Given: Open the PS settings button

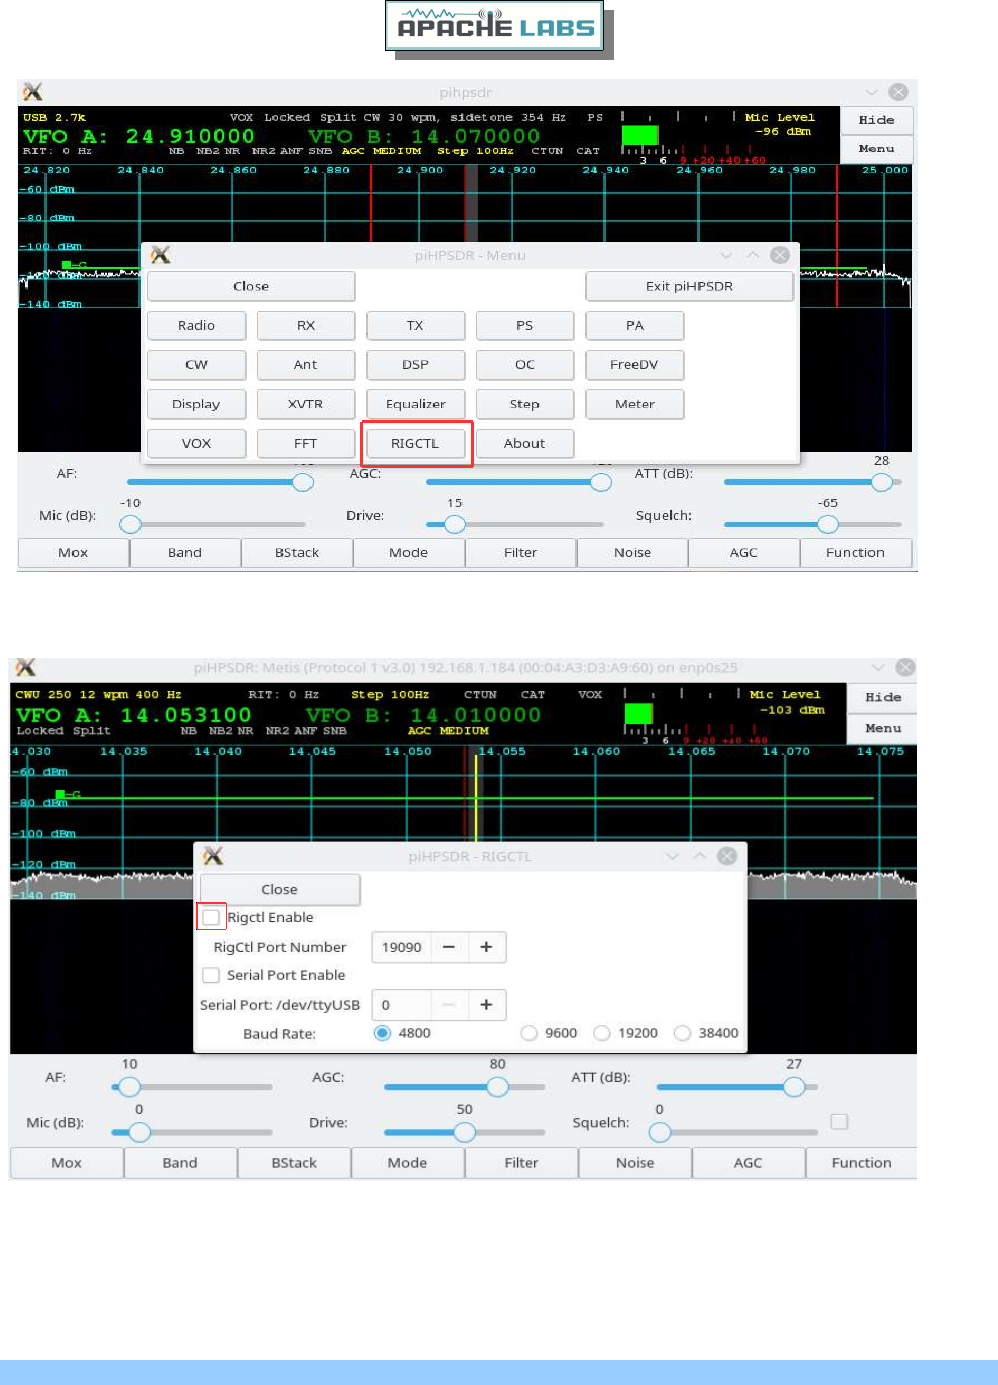Looking at the screenshot, I should coord(525,325).
